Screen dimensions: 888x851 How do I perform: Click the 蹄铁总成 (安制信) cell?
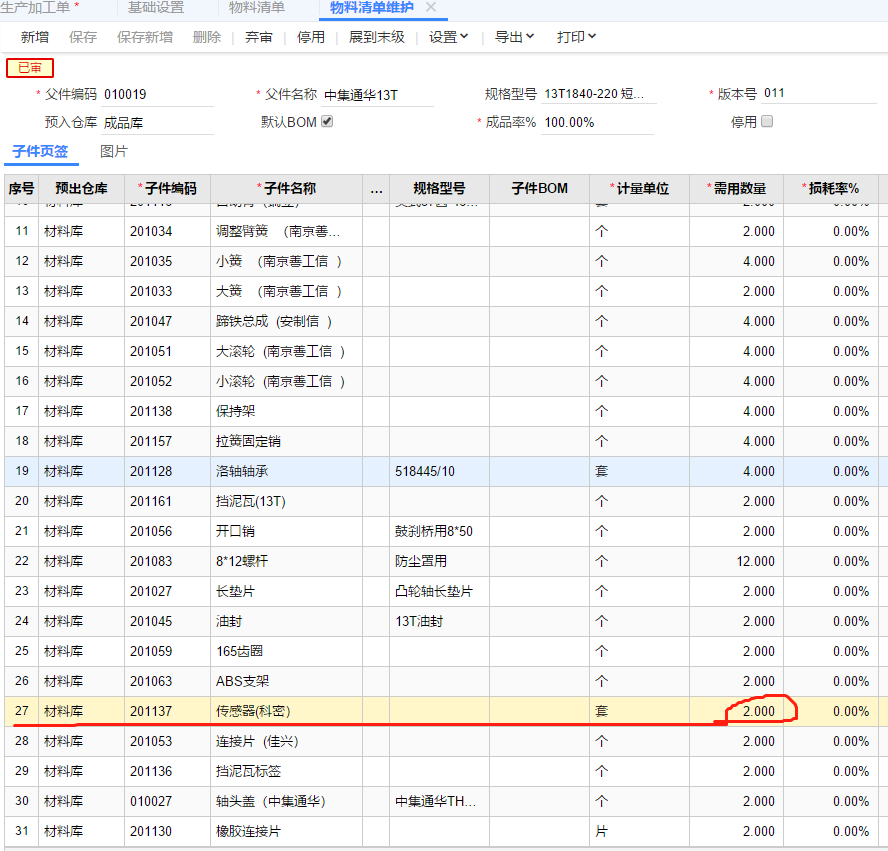point(287,322)
